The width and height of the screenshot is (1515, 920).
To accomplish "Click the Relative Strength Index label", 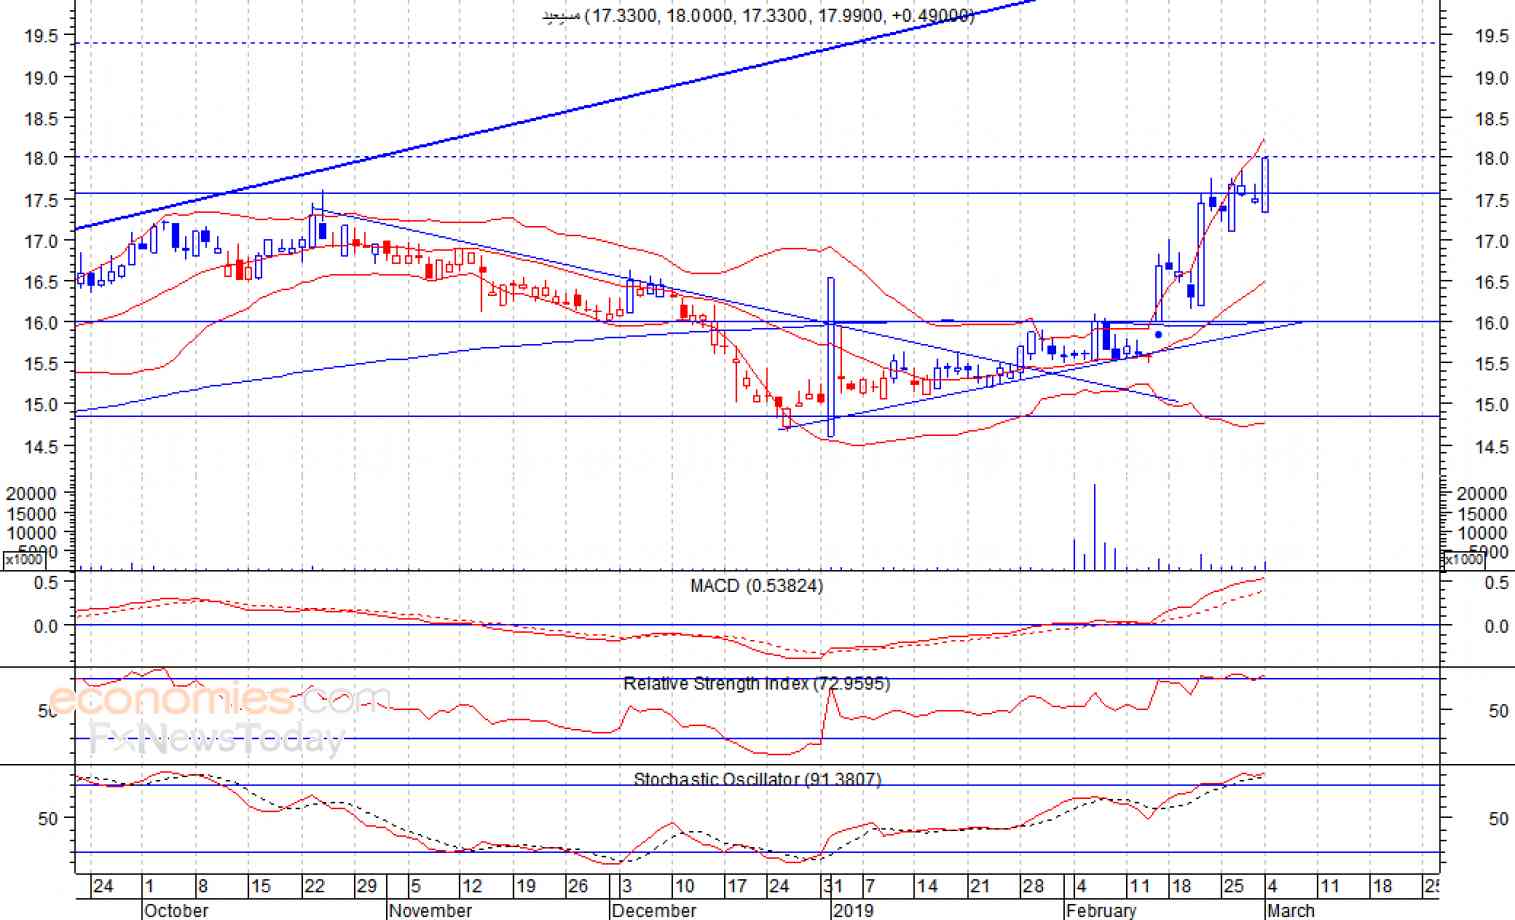I will point(756,684).
